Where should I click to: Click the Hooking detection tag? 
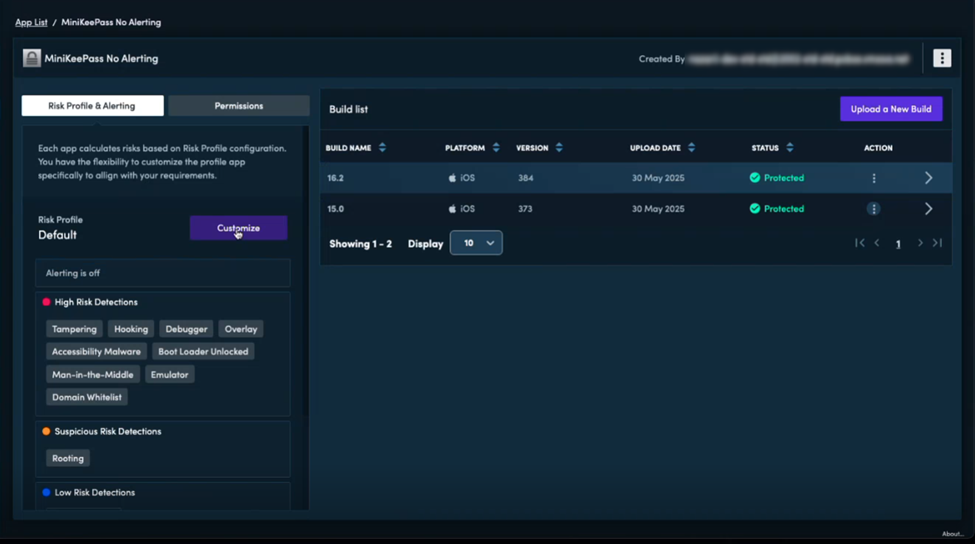131,329
